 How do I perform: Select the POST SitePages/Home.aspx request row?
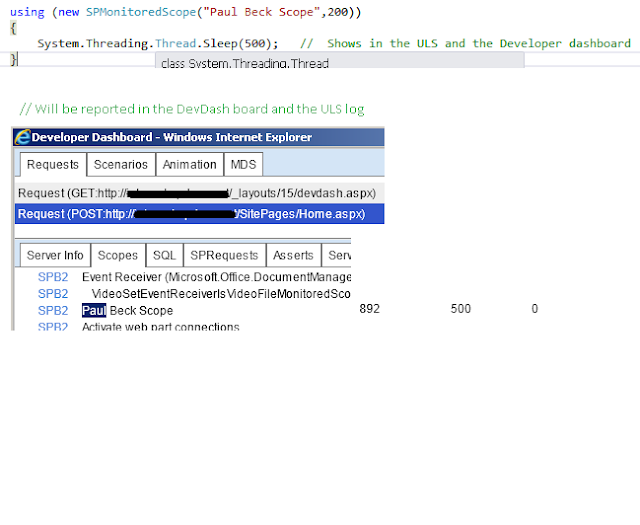[200, 214]
